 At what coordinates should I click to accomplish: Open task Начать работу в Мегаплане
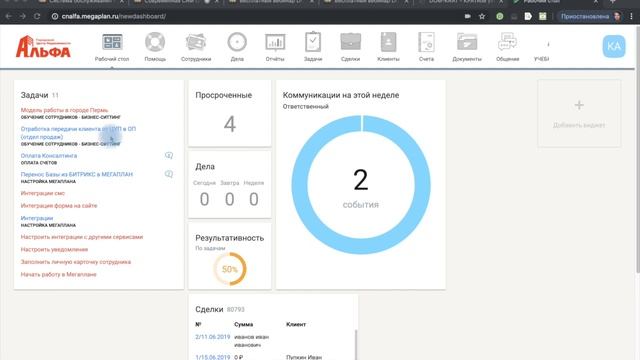click(59, 274)
